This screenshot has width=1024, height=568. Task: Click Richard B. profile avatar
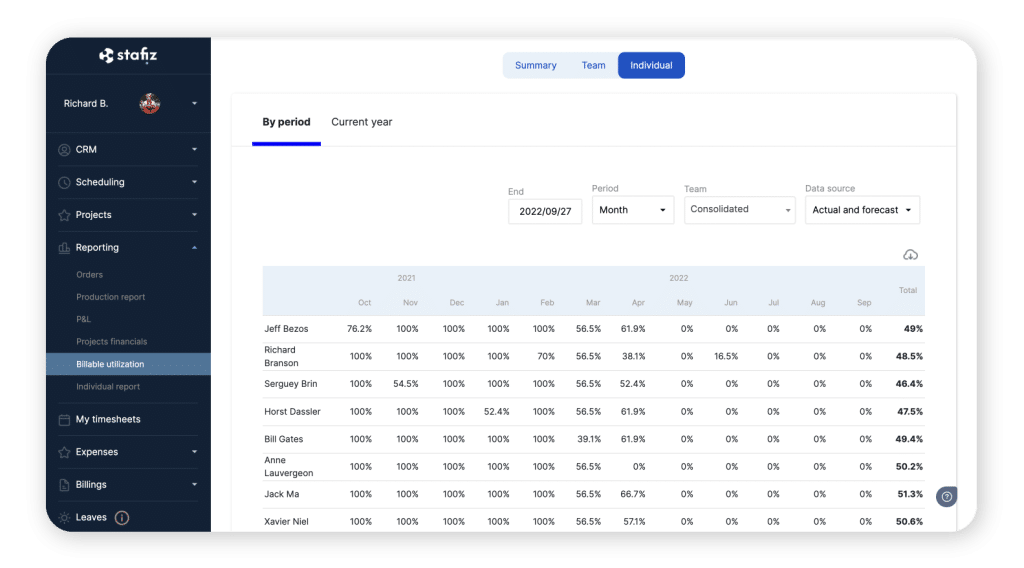150,103
